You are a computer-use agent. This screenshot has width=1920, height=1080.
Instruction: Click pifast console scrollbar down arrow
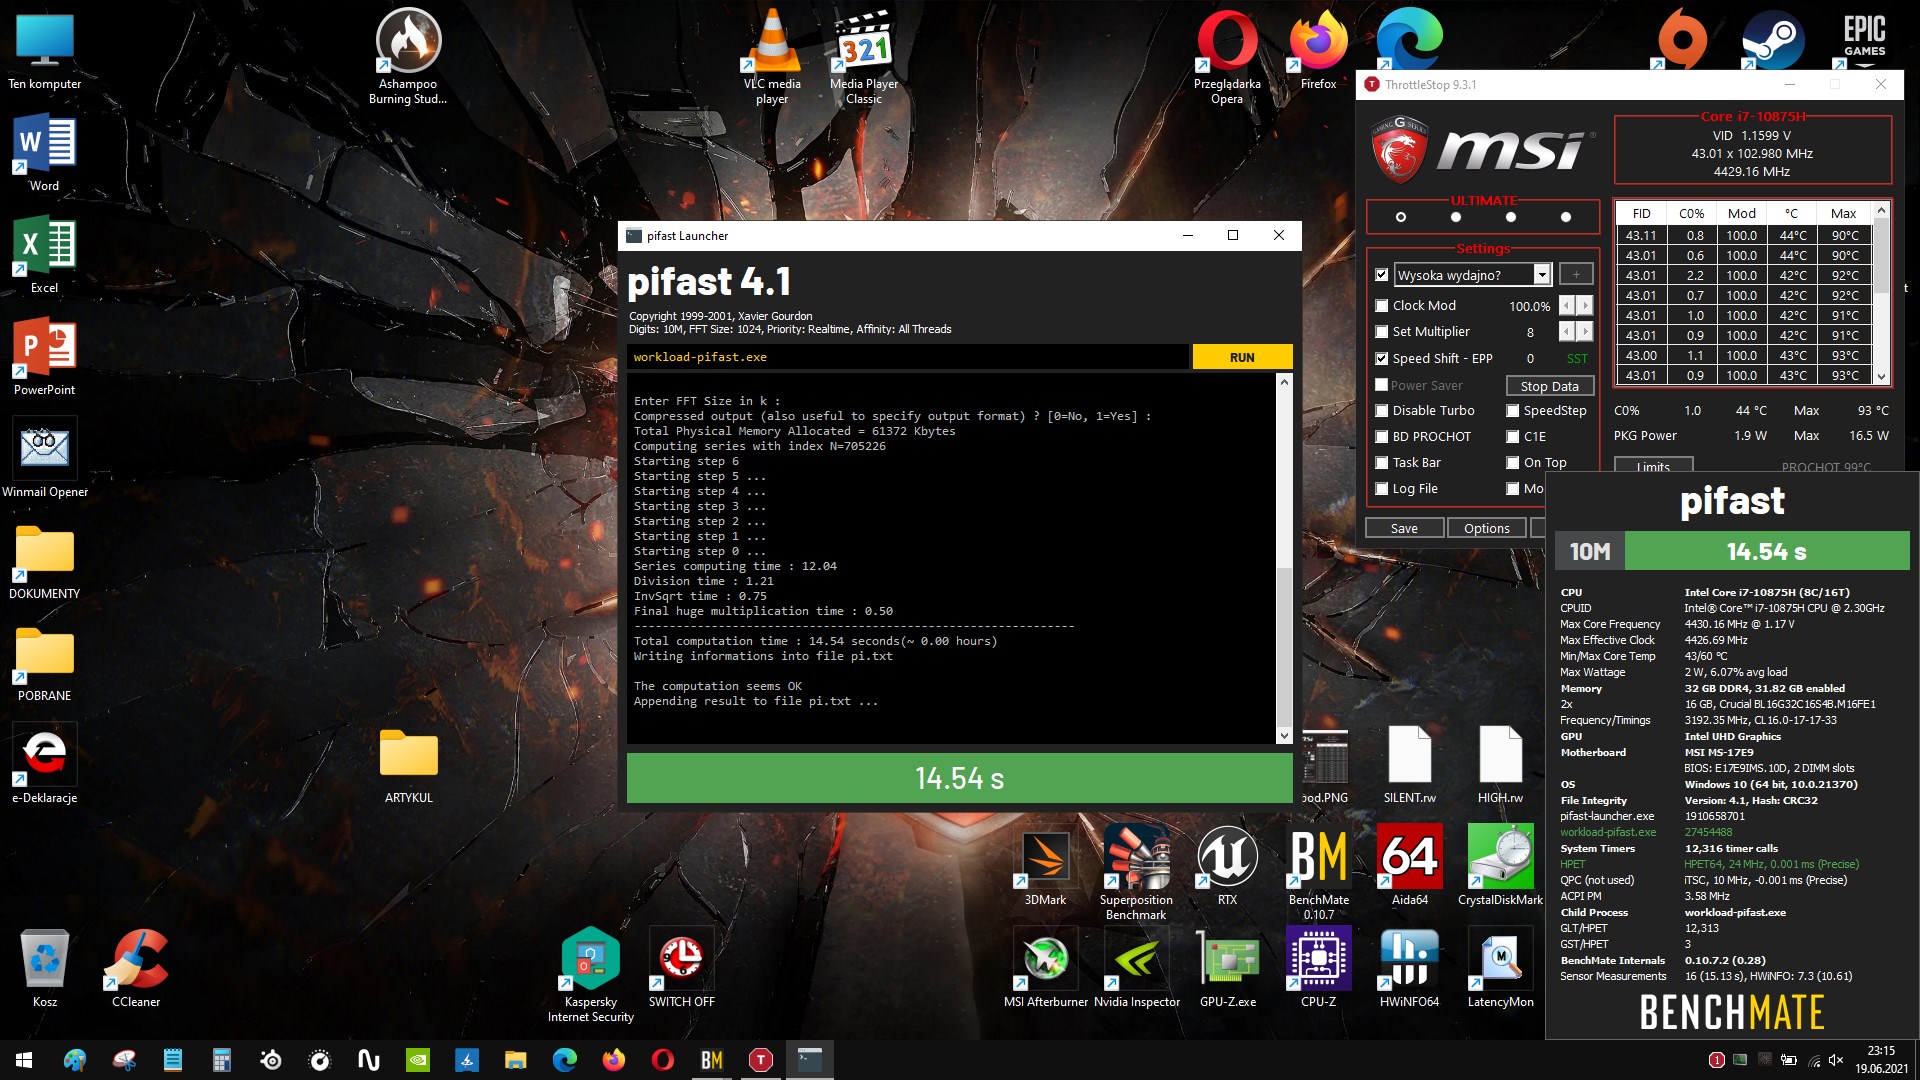(1284, 735)
